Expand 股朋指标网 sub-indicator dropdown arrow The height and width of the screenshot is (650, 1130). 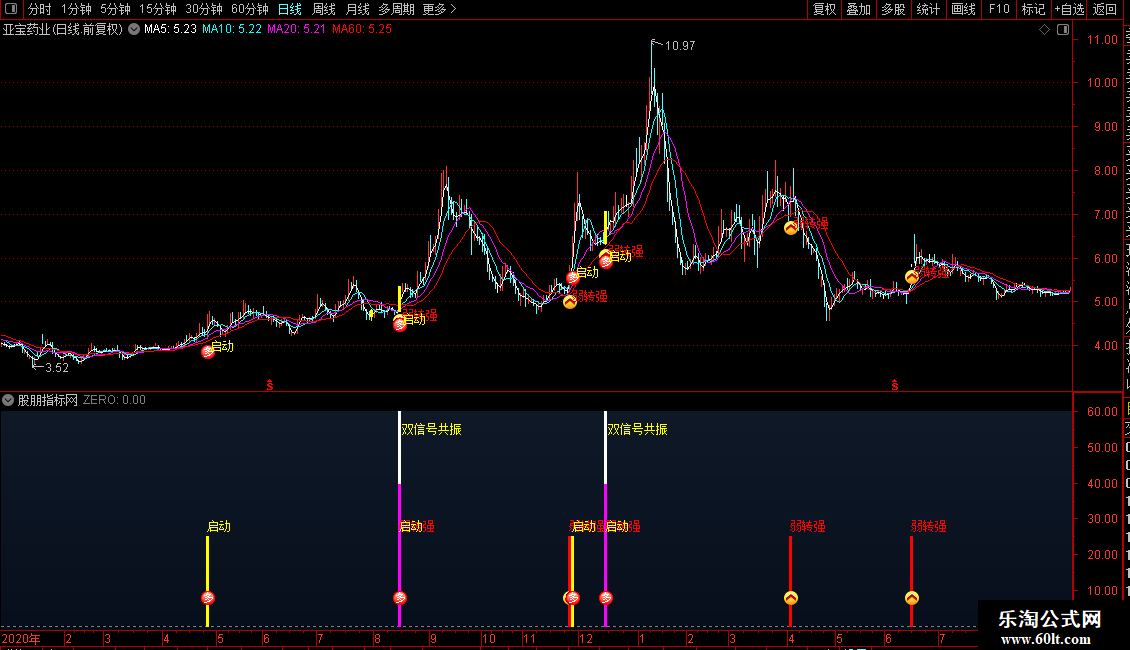click(x=8, y=400)
